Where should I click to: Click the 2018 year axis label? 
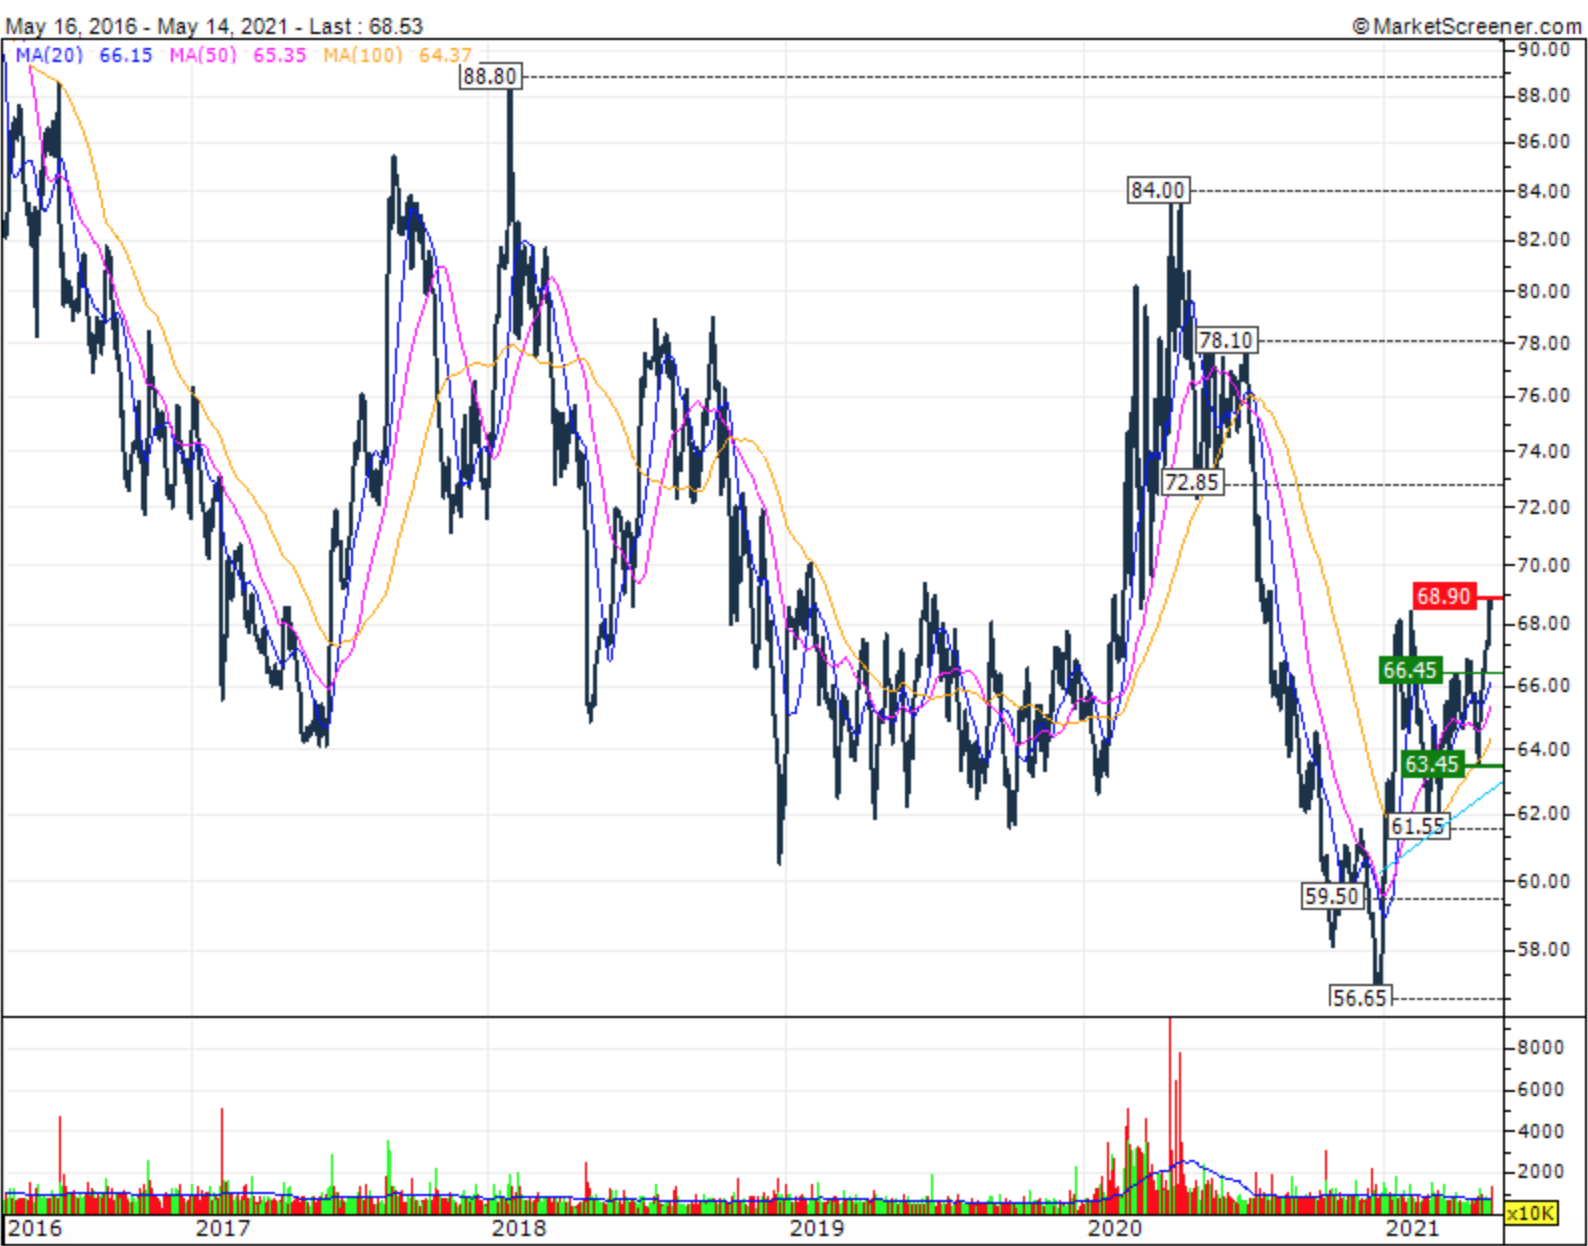519,1228
